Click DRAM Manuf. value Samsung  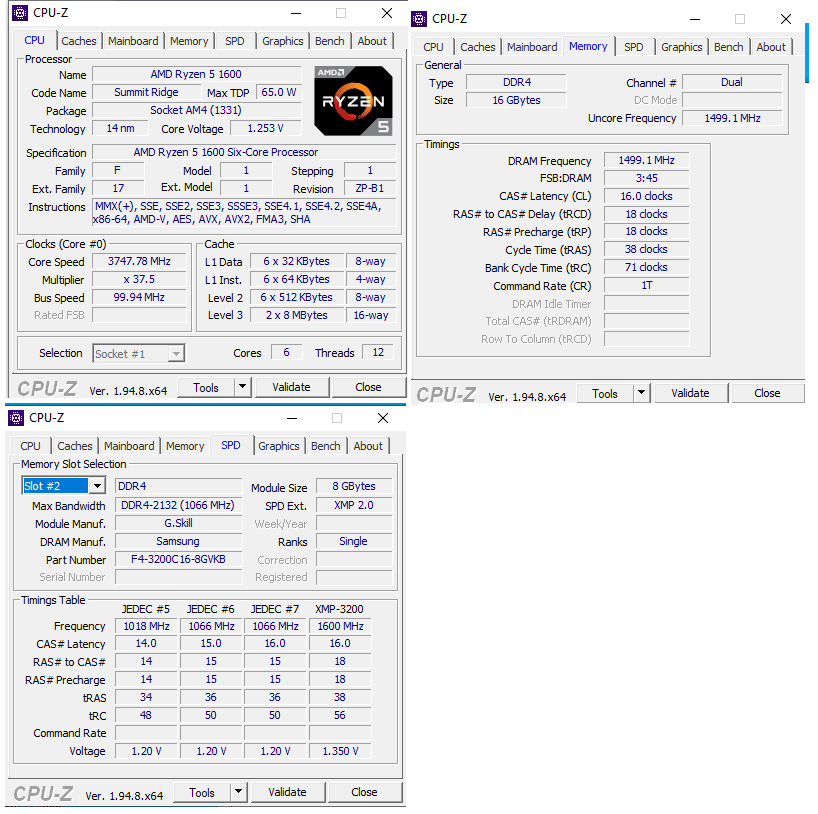click(178, 541)
